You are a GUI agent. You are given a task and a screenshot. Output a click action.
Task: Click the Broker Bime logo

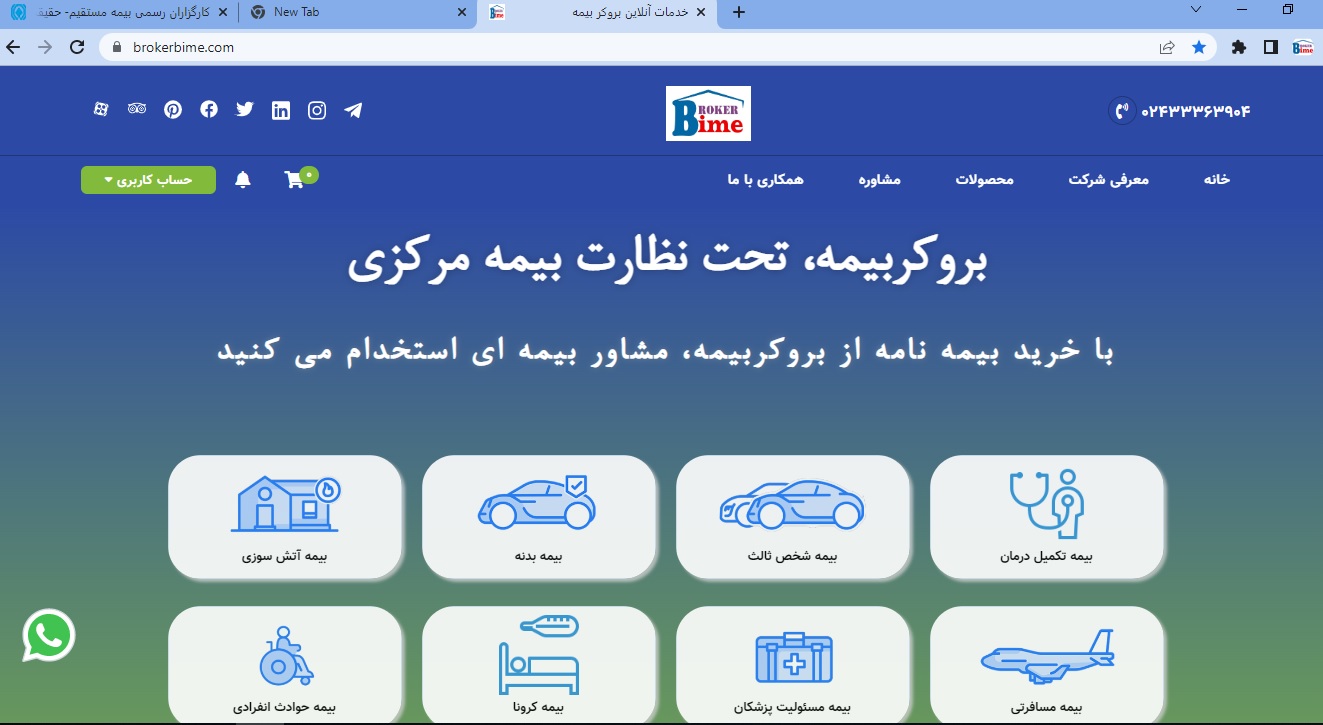pyautogui.click(x=708, y=113)
